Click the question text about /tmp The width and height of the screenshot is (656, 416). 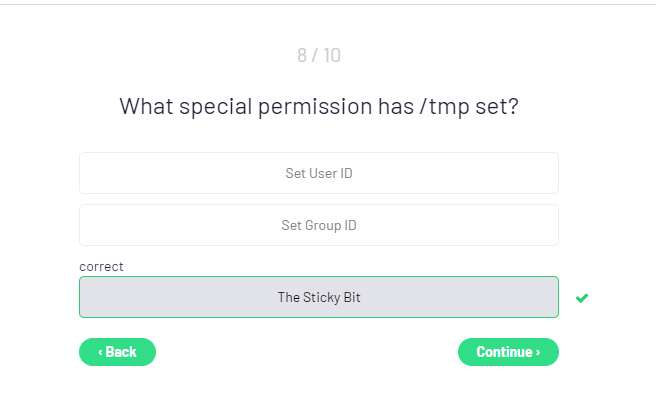point(318,106)
